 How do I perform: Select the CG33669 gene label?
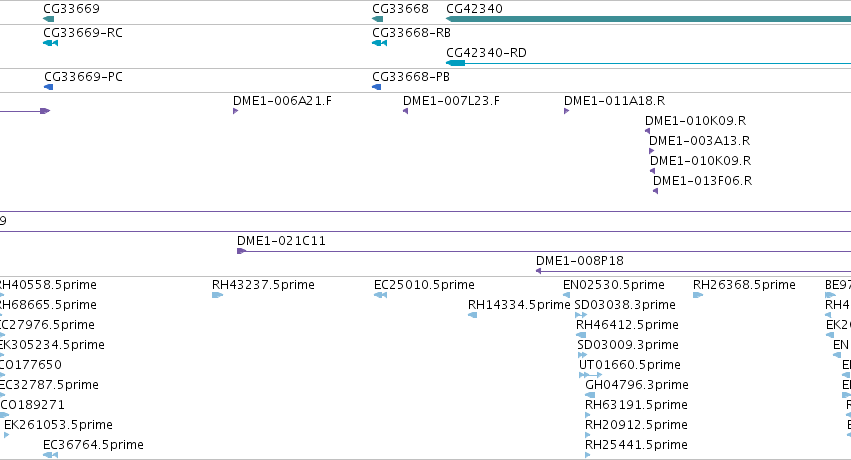(71, 9)
